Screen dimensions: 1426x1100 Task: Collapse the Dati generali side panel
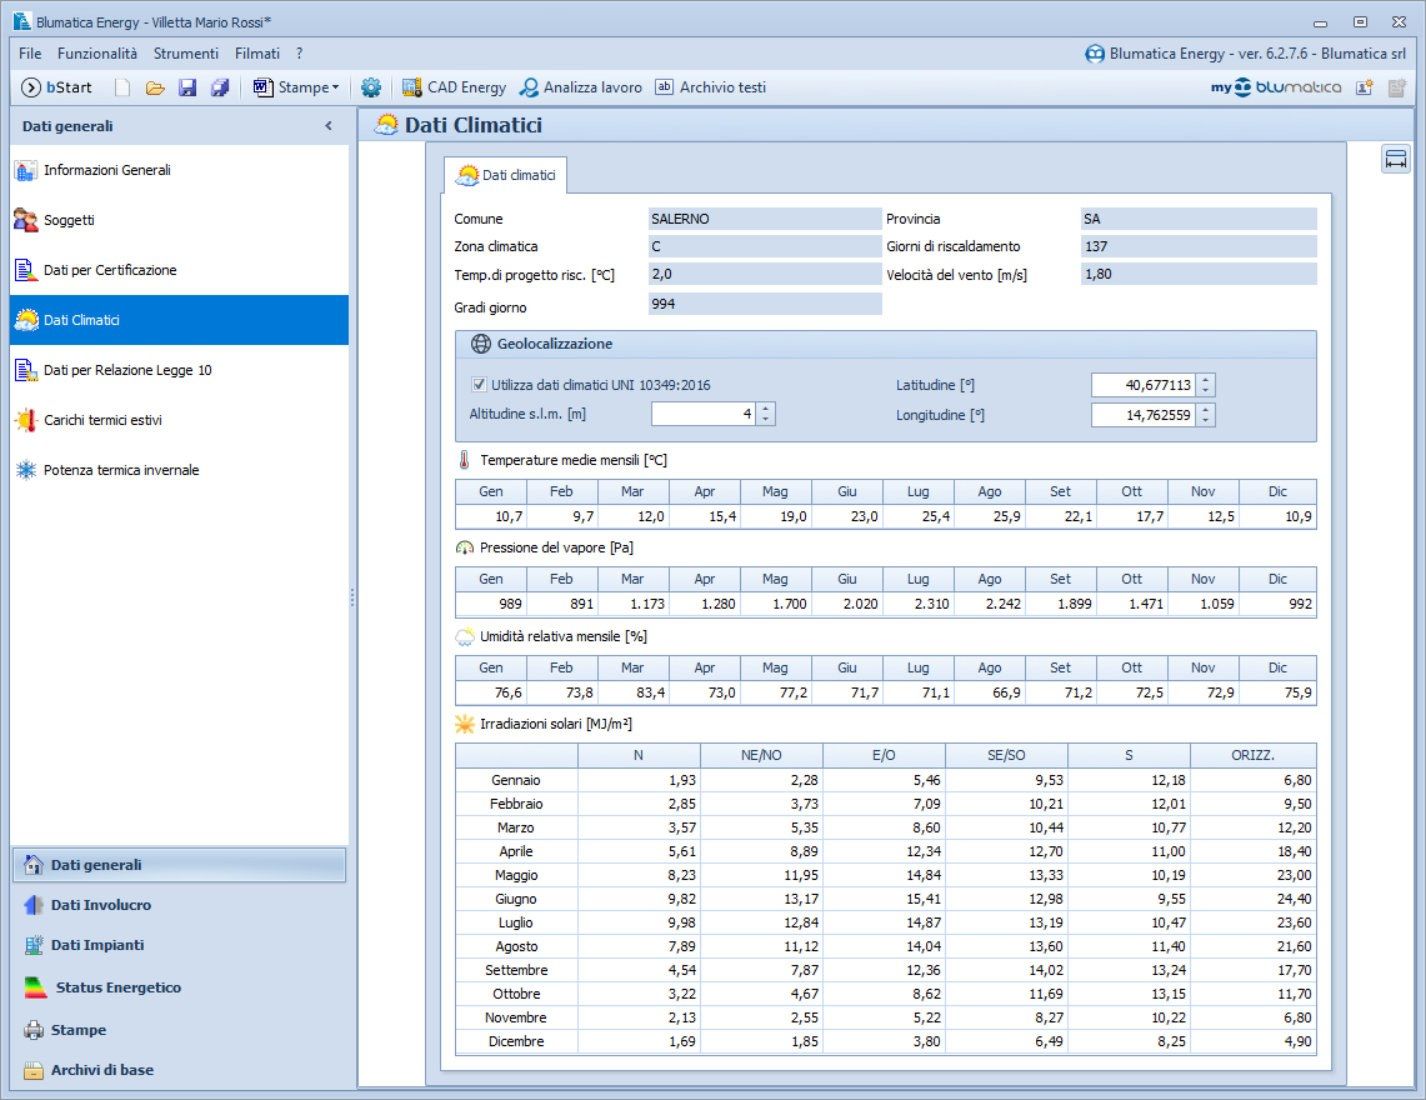(328, 126)
